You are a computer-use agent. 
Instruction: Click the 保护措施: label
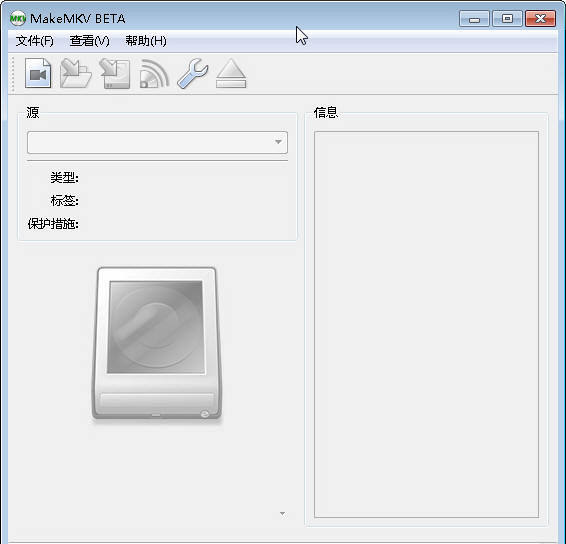(53, 224)
